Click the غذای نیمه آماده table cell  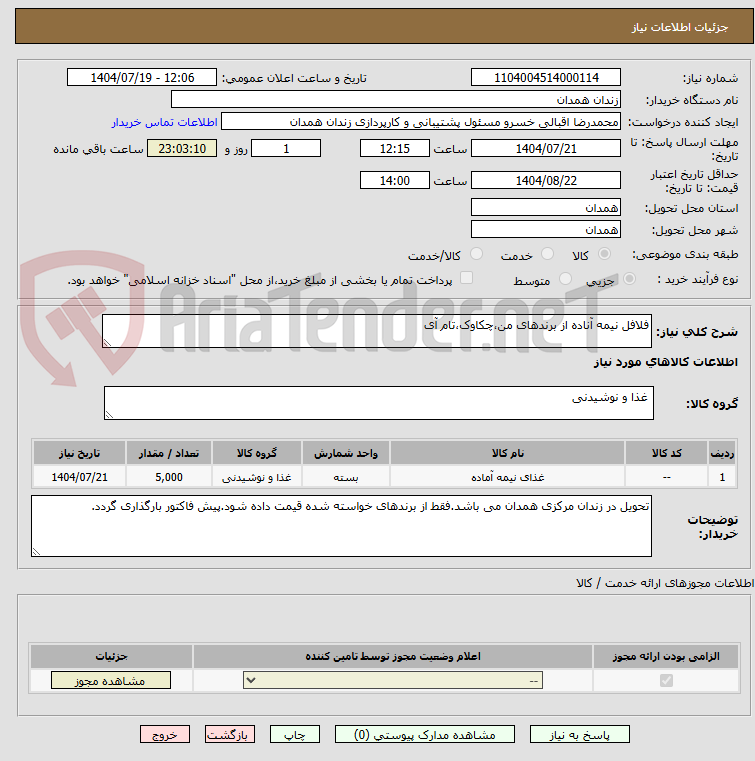coord(507,477)
